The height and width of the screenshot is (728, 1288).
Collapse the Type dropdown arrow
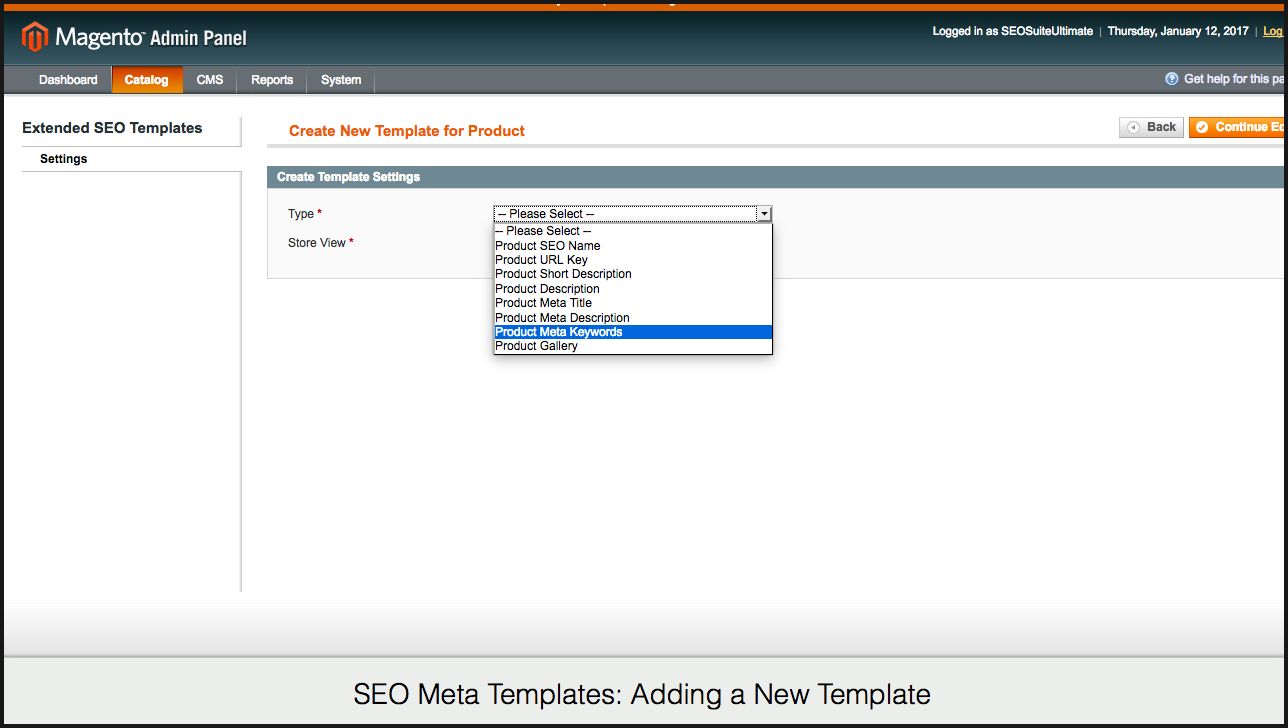coord(764,214)
